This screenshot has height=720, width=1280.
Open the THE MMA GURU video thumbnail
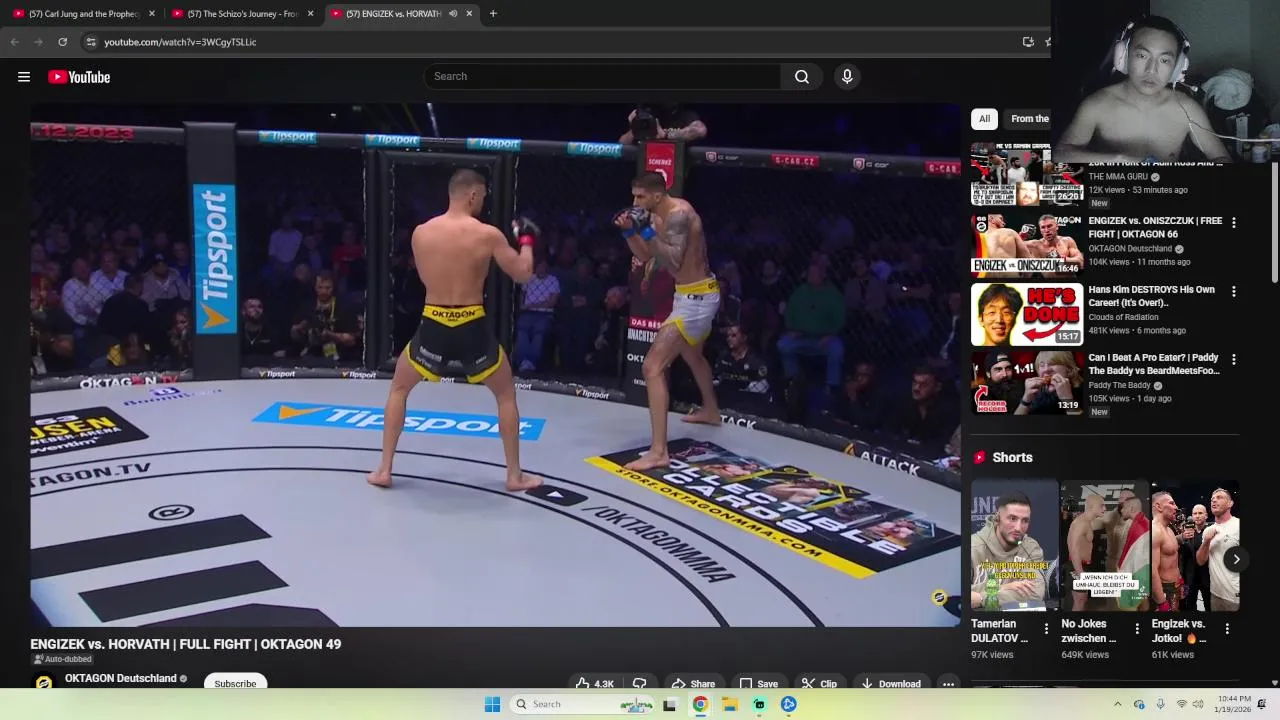coord(1026,175)
